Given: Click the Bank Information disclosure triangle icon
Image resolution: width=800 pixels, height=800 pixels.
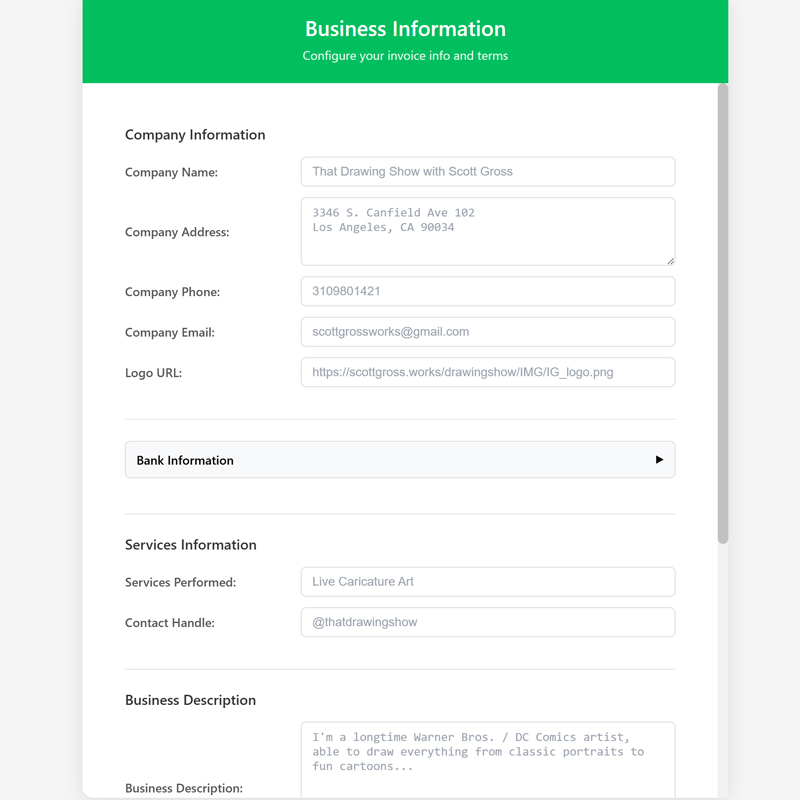Looking at the screenshot, I should [x=659, y=460].
